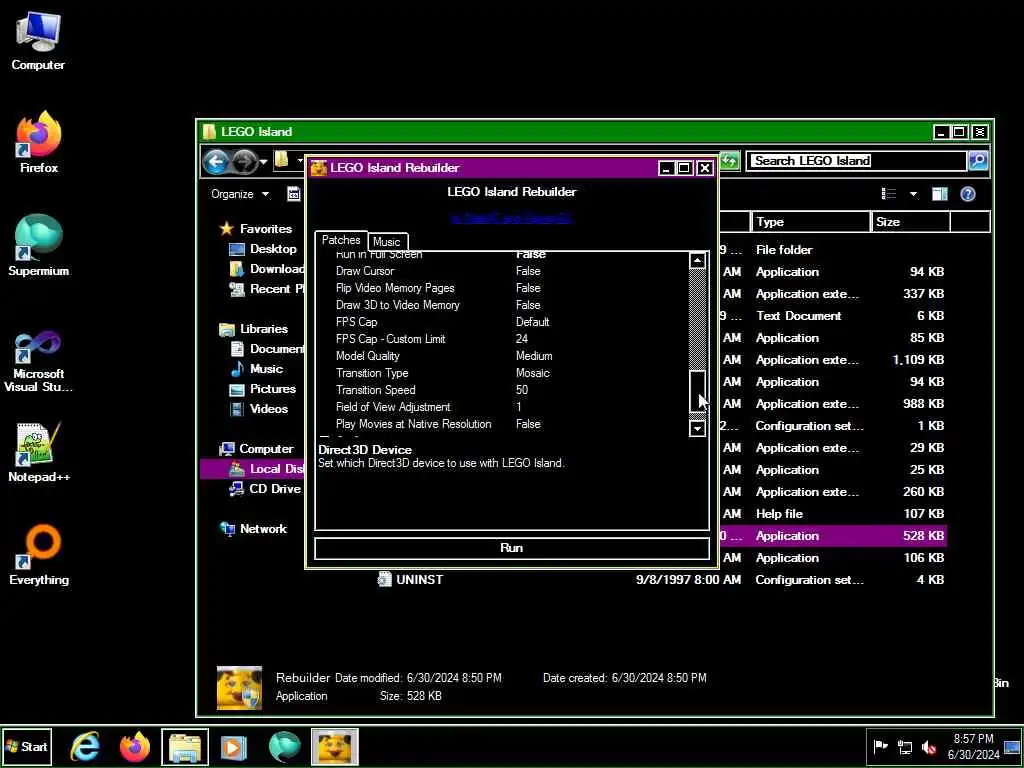Open Microsoft Visual Studio desktop shortcut
This screenshot has height=768, width=1024.
39,361
